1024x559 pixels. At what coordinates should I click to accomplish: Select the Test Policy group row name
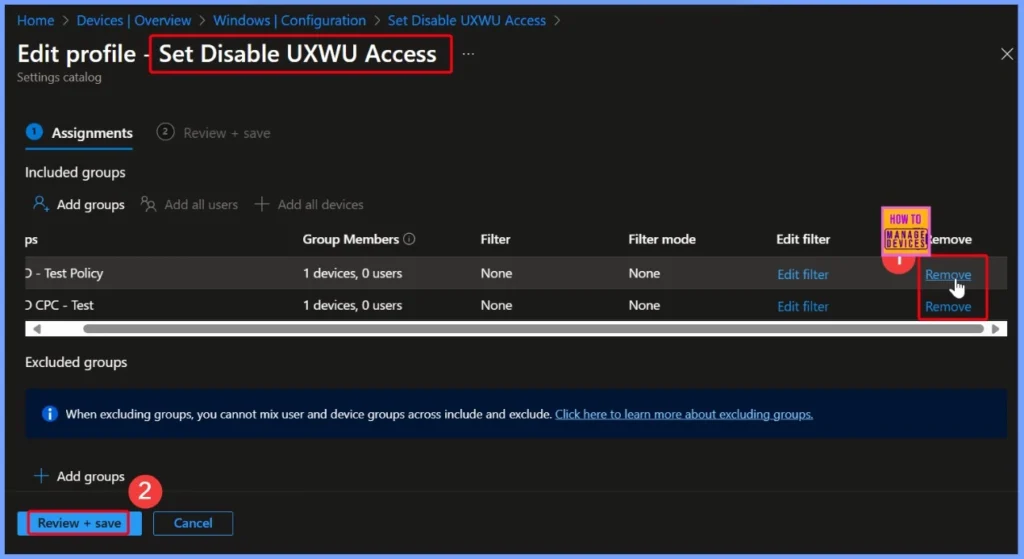coord(64,273)
